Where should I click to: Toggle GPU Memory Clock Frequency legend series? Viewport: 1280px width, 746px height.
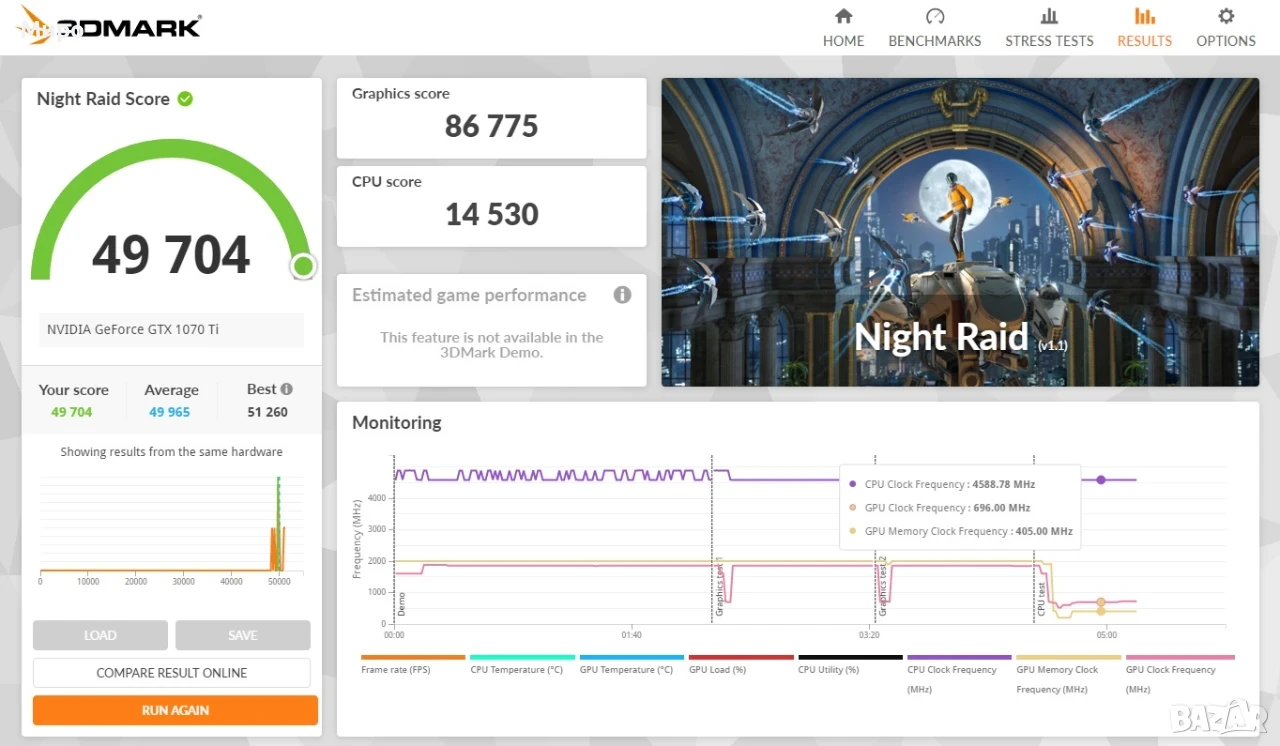(1068, 674)
